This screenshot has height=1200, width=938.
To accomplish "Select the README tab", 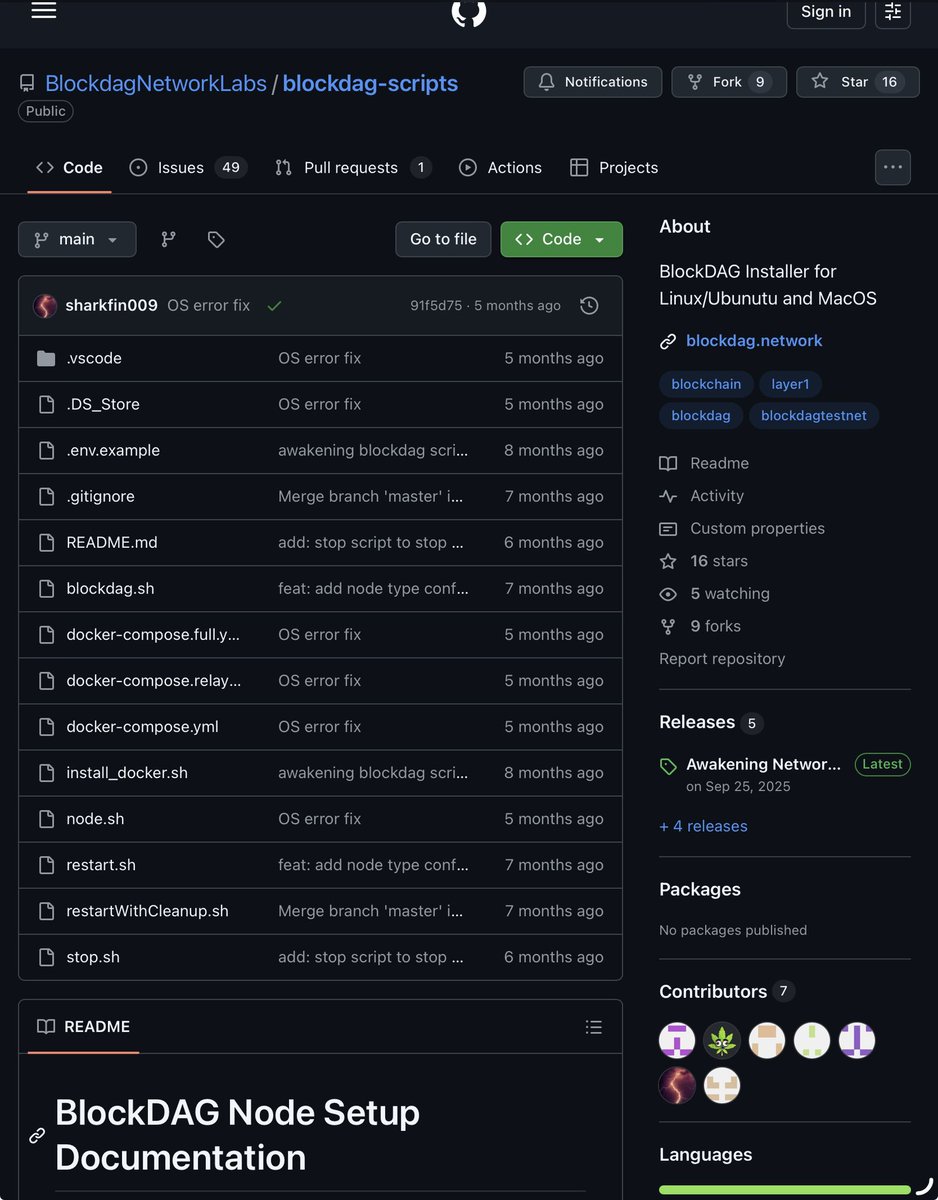I will pos(83,1027).
